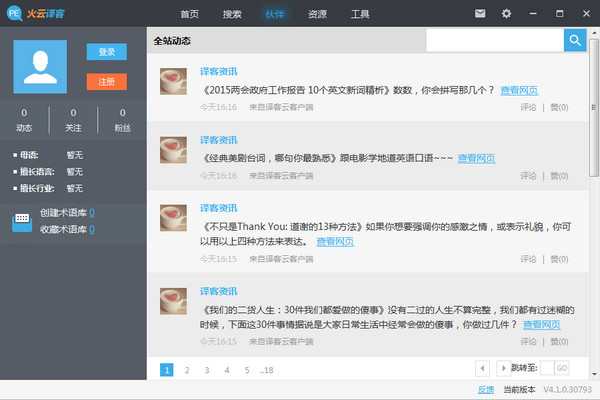Viewport: 600px width, 400px height.
Task: Click 评论 on the 二货人生 post
Action: tap(528, 341)
